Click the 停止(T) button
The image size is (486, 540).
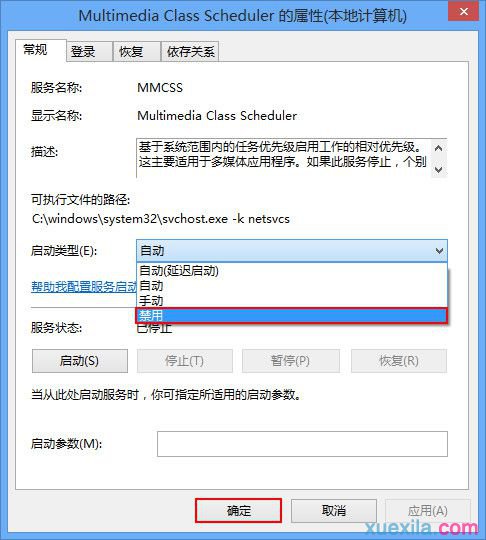click(185, 361)
